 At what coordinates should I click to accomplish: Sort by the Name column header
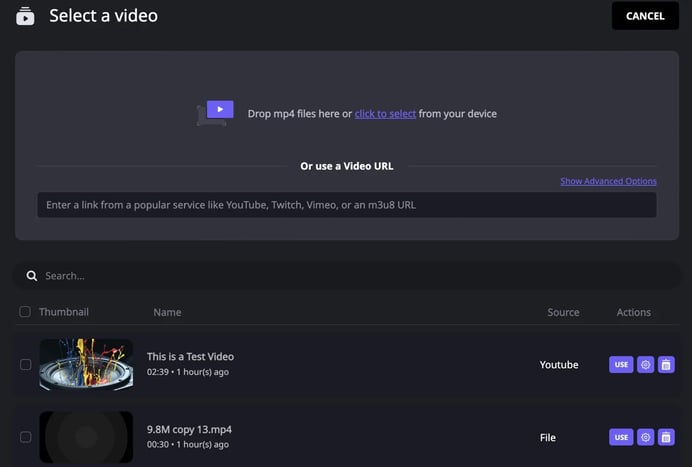(x=167, y=312)
